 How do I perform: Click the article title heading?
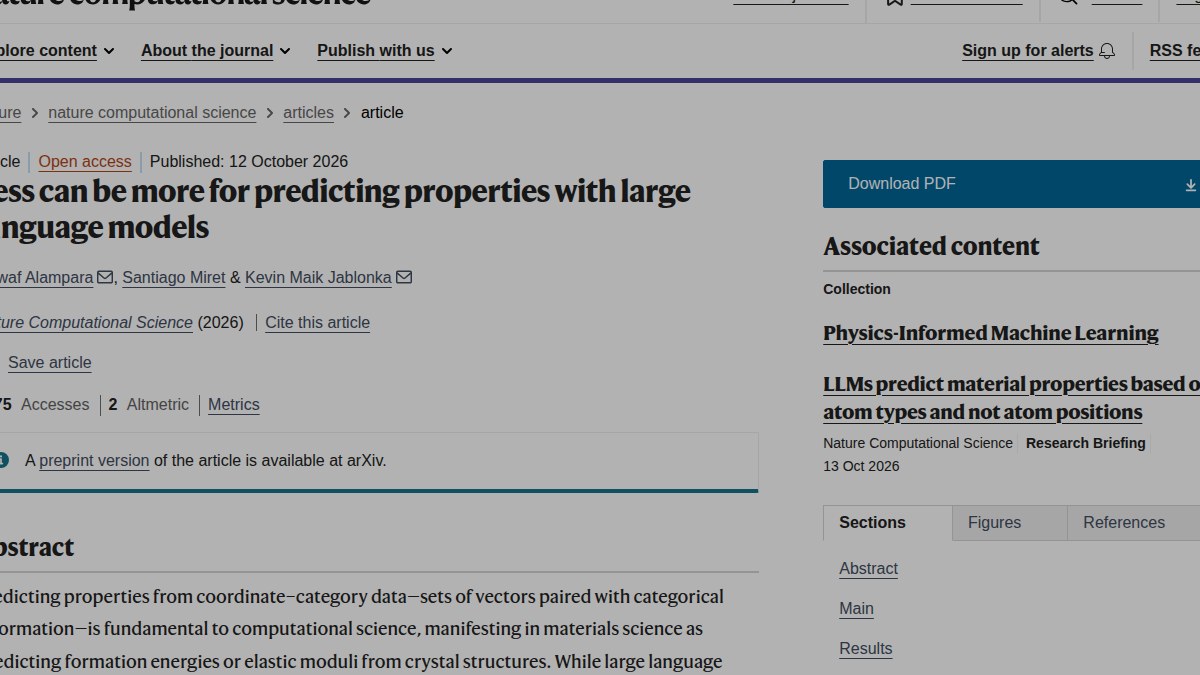(345, 209)
